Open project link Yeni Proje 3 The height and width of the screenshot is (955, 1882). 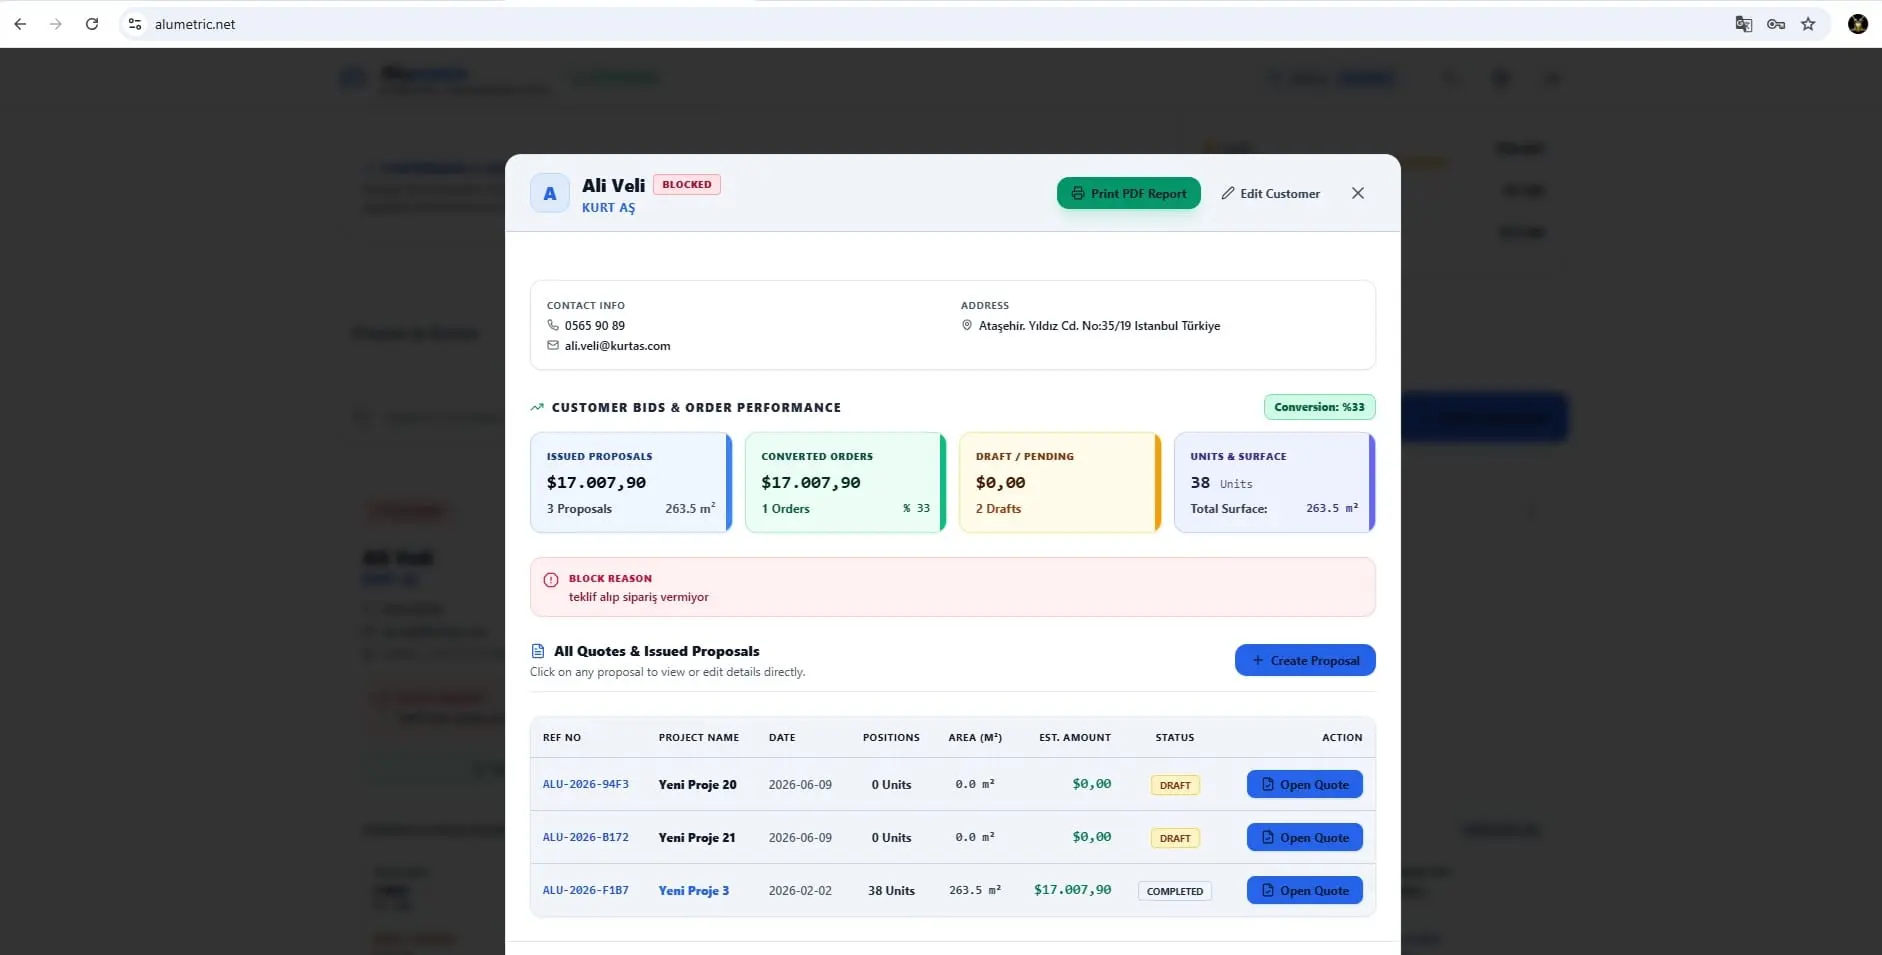click(x=693, y=890)
